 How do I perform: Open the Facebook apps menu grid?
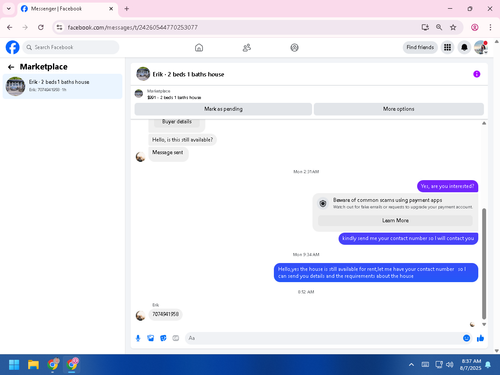(x=447, y=48)
